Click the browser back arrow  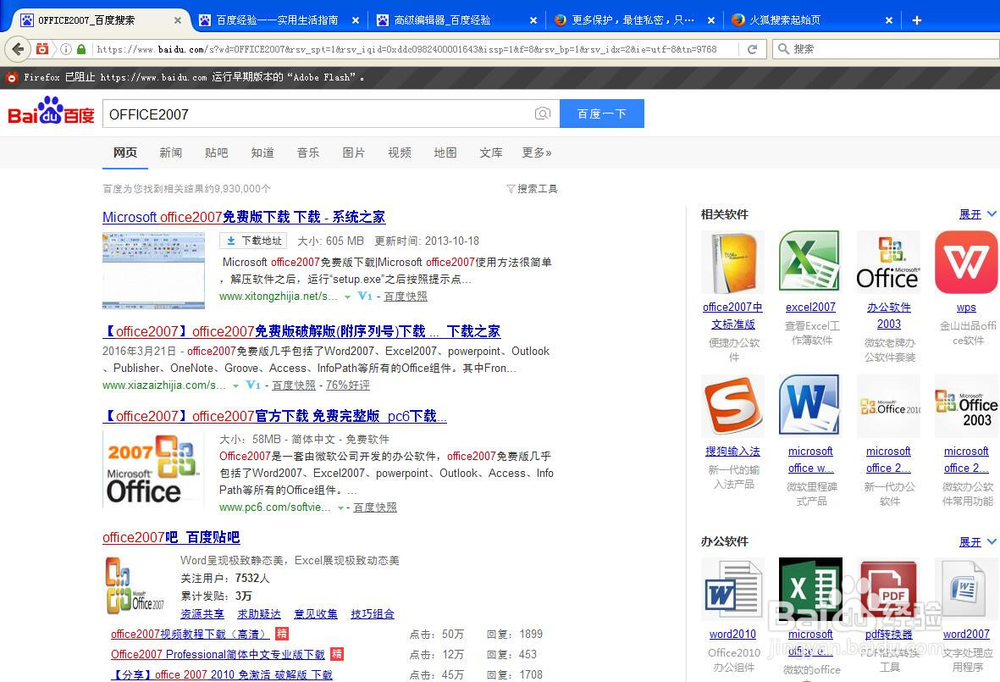click(x=17, y=47)
